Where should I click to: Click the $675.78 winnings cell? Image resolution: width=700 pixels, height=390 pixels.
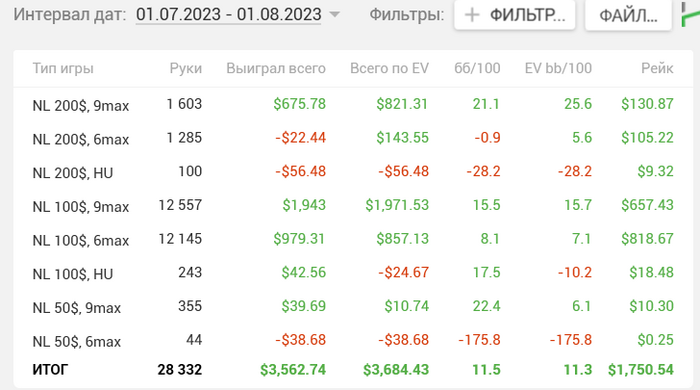point(300,104)
